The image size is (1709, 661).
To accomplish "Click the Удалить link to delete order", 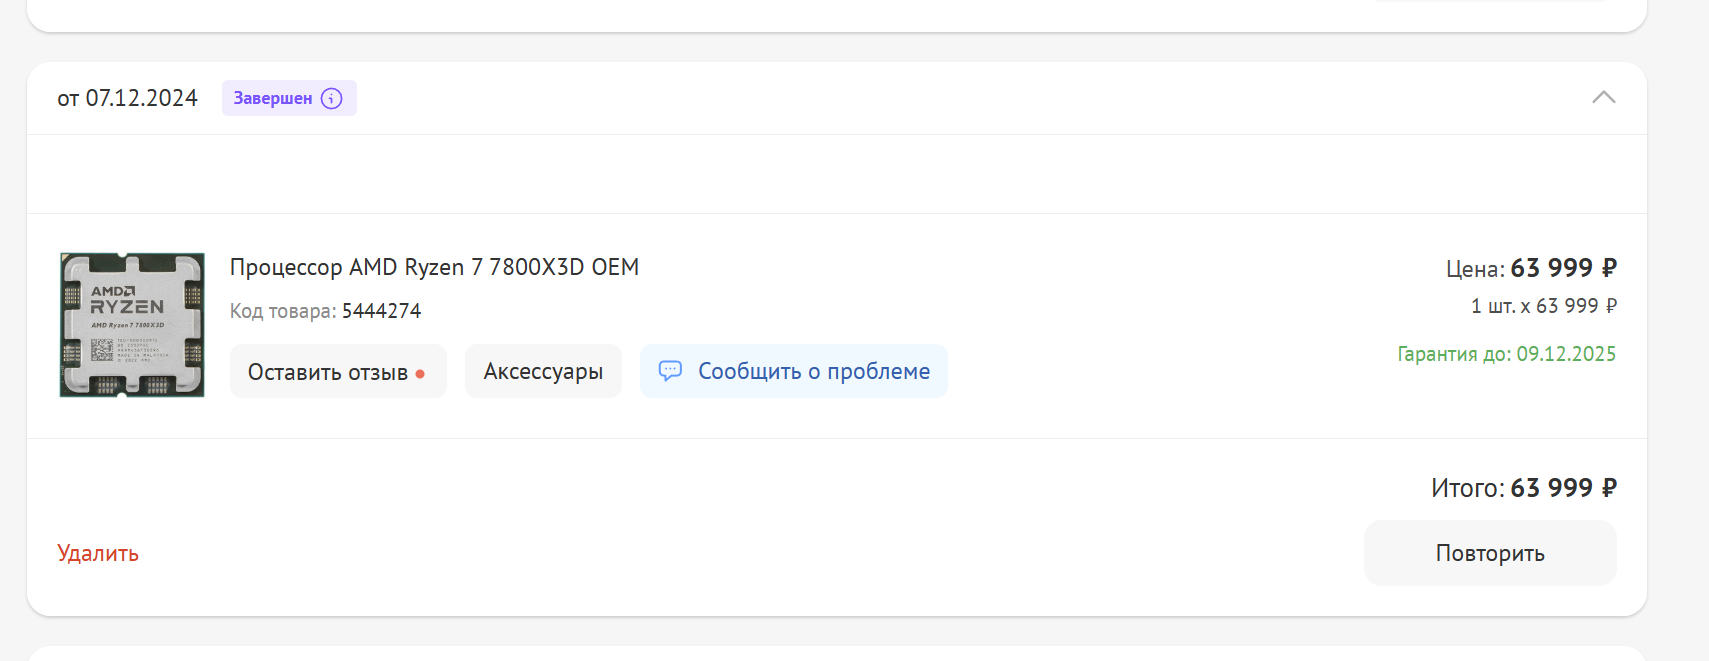I will pyautogui.click(x=98, y=553).
